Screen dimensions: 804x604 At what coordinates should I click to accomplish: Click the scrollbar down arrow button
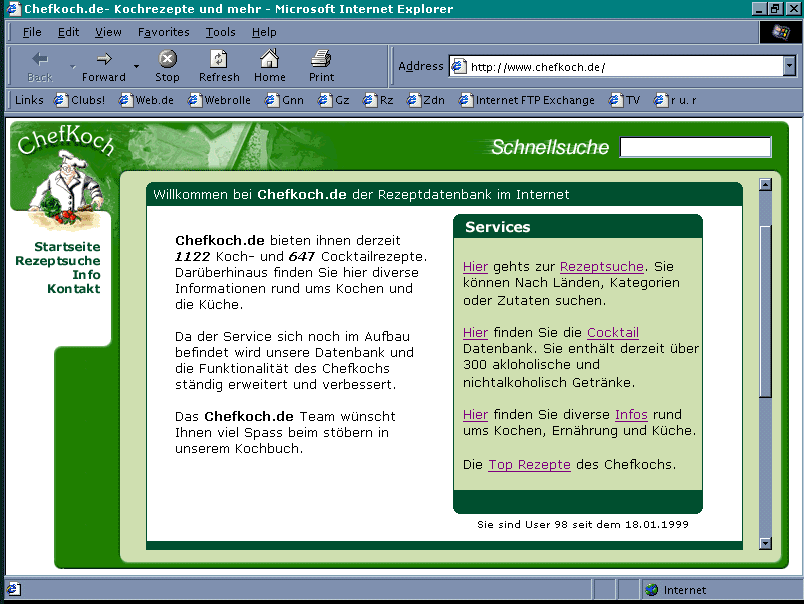[766, 543]
